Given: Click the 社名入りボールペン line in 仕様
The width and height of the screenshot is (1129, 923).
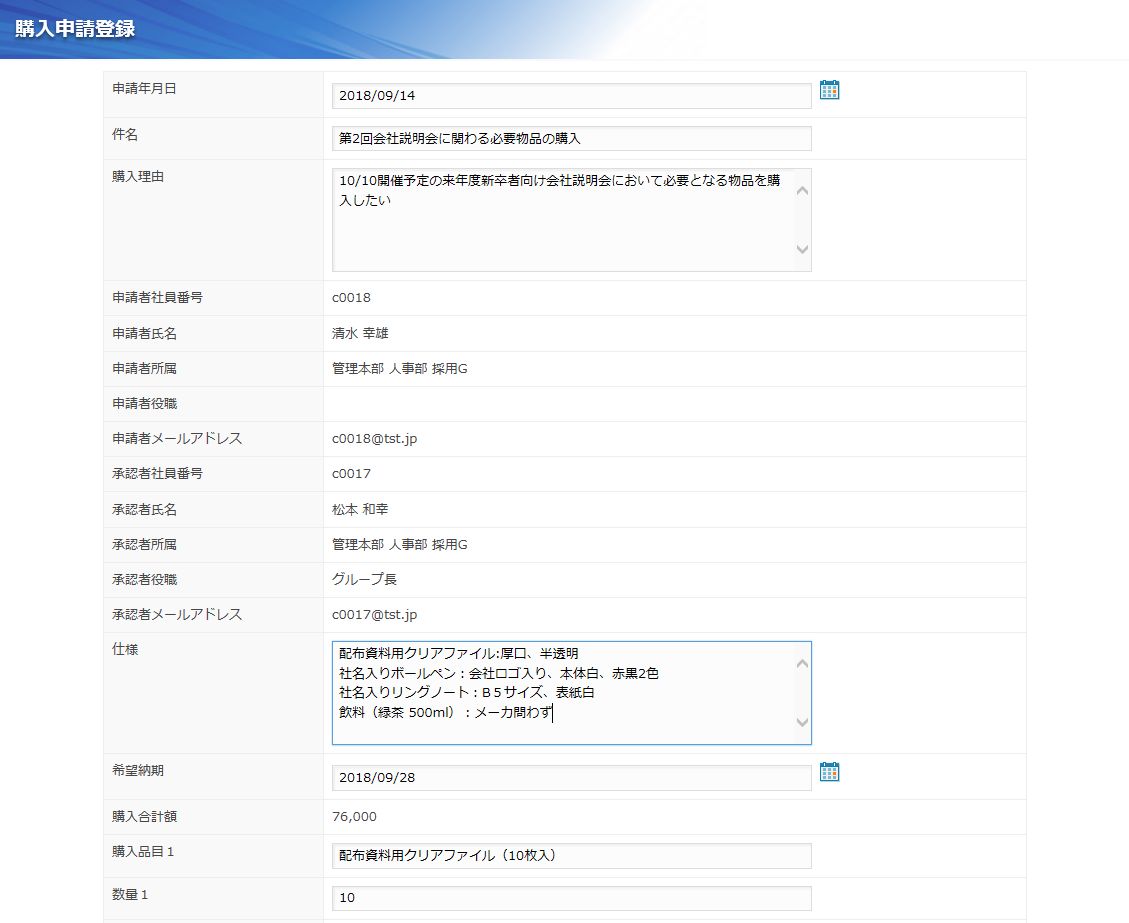Looking at the screenshot, I should click(x=499, y=673).
